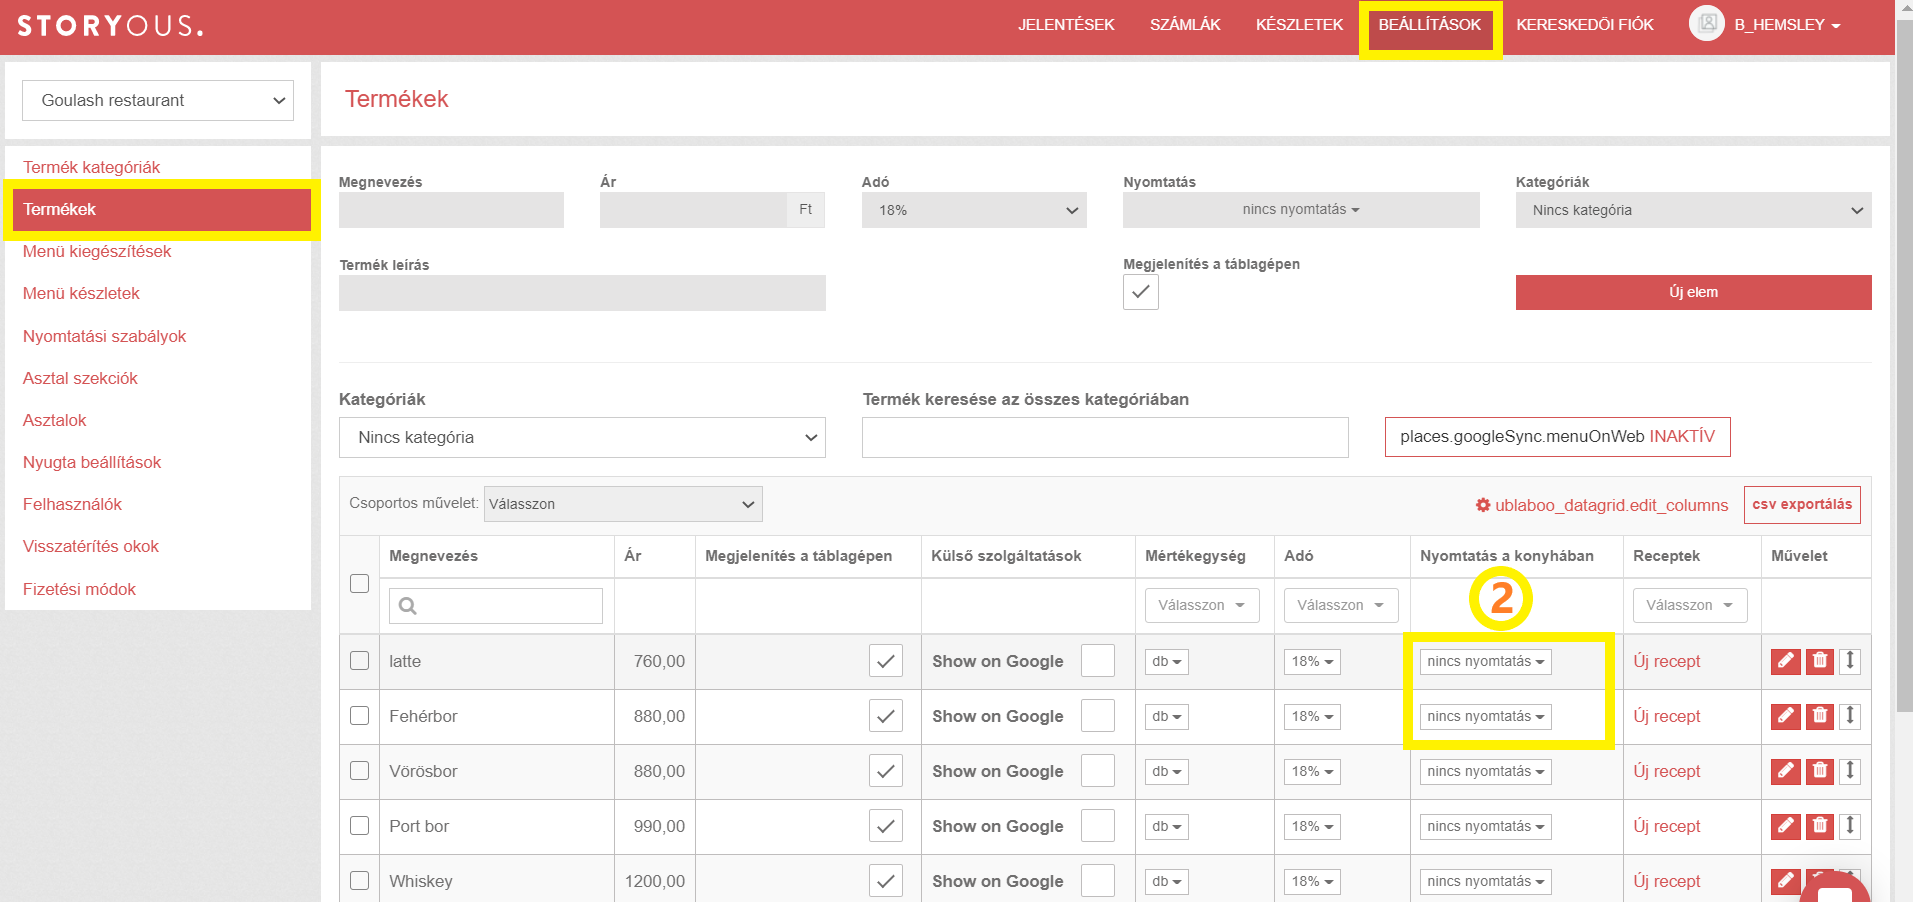Open the Nincs kategória filter dropdown
Image resolution: width=1913 pixels, height=902 pixels.
(x=582, y=438)
